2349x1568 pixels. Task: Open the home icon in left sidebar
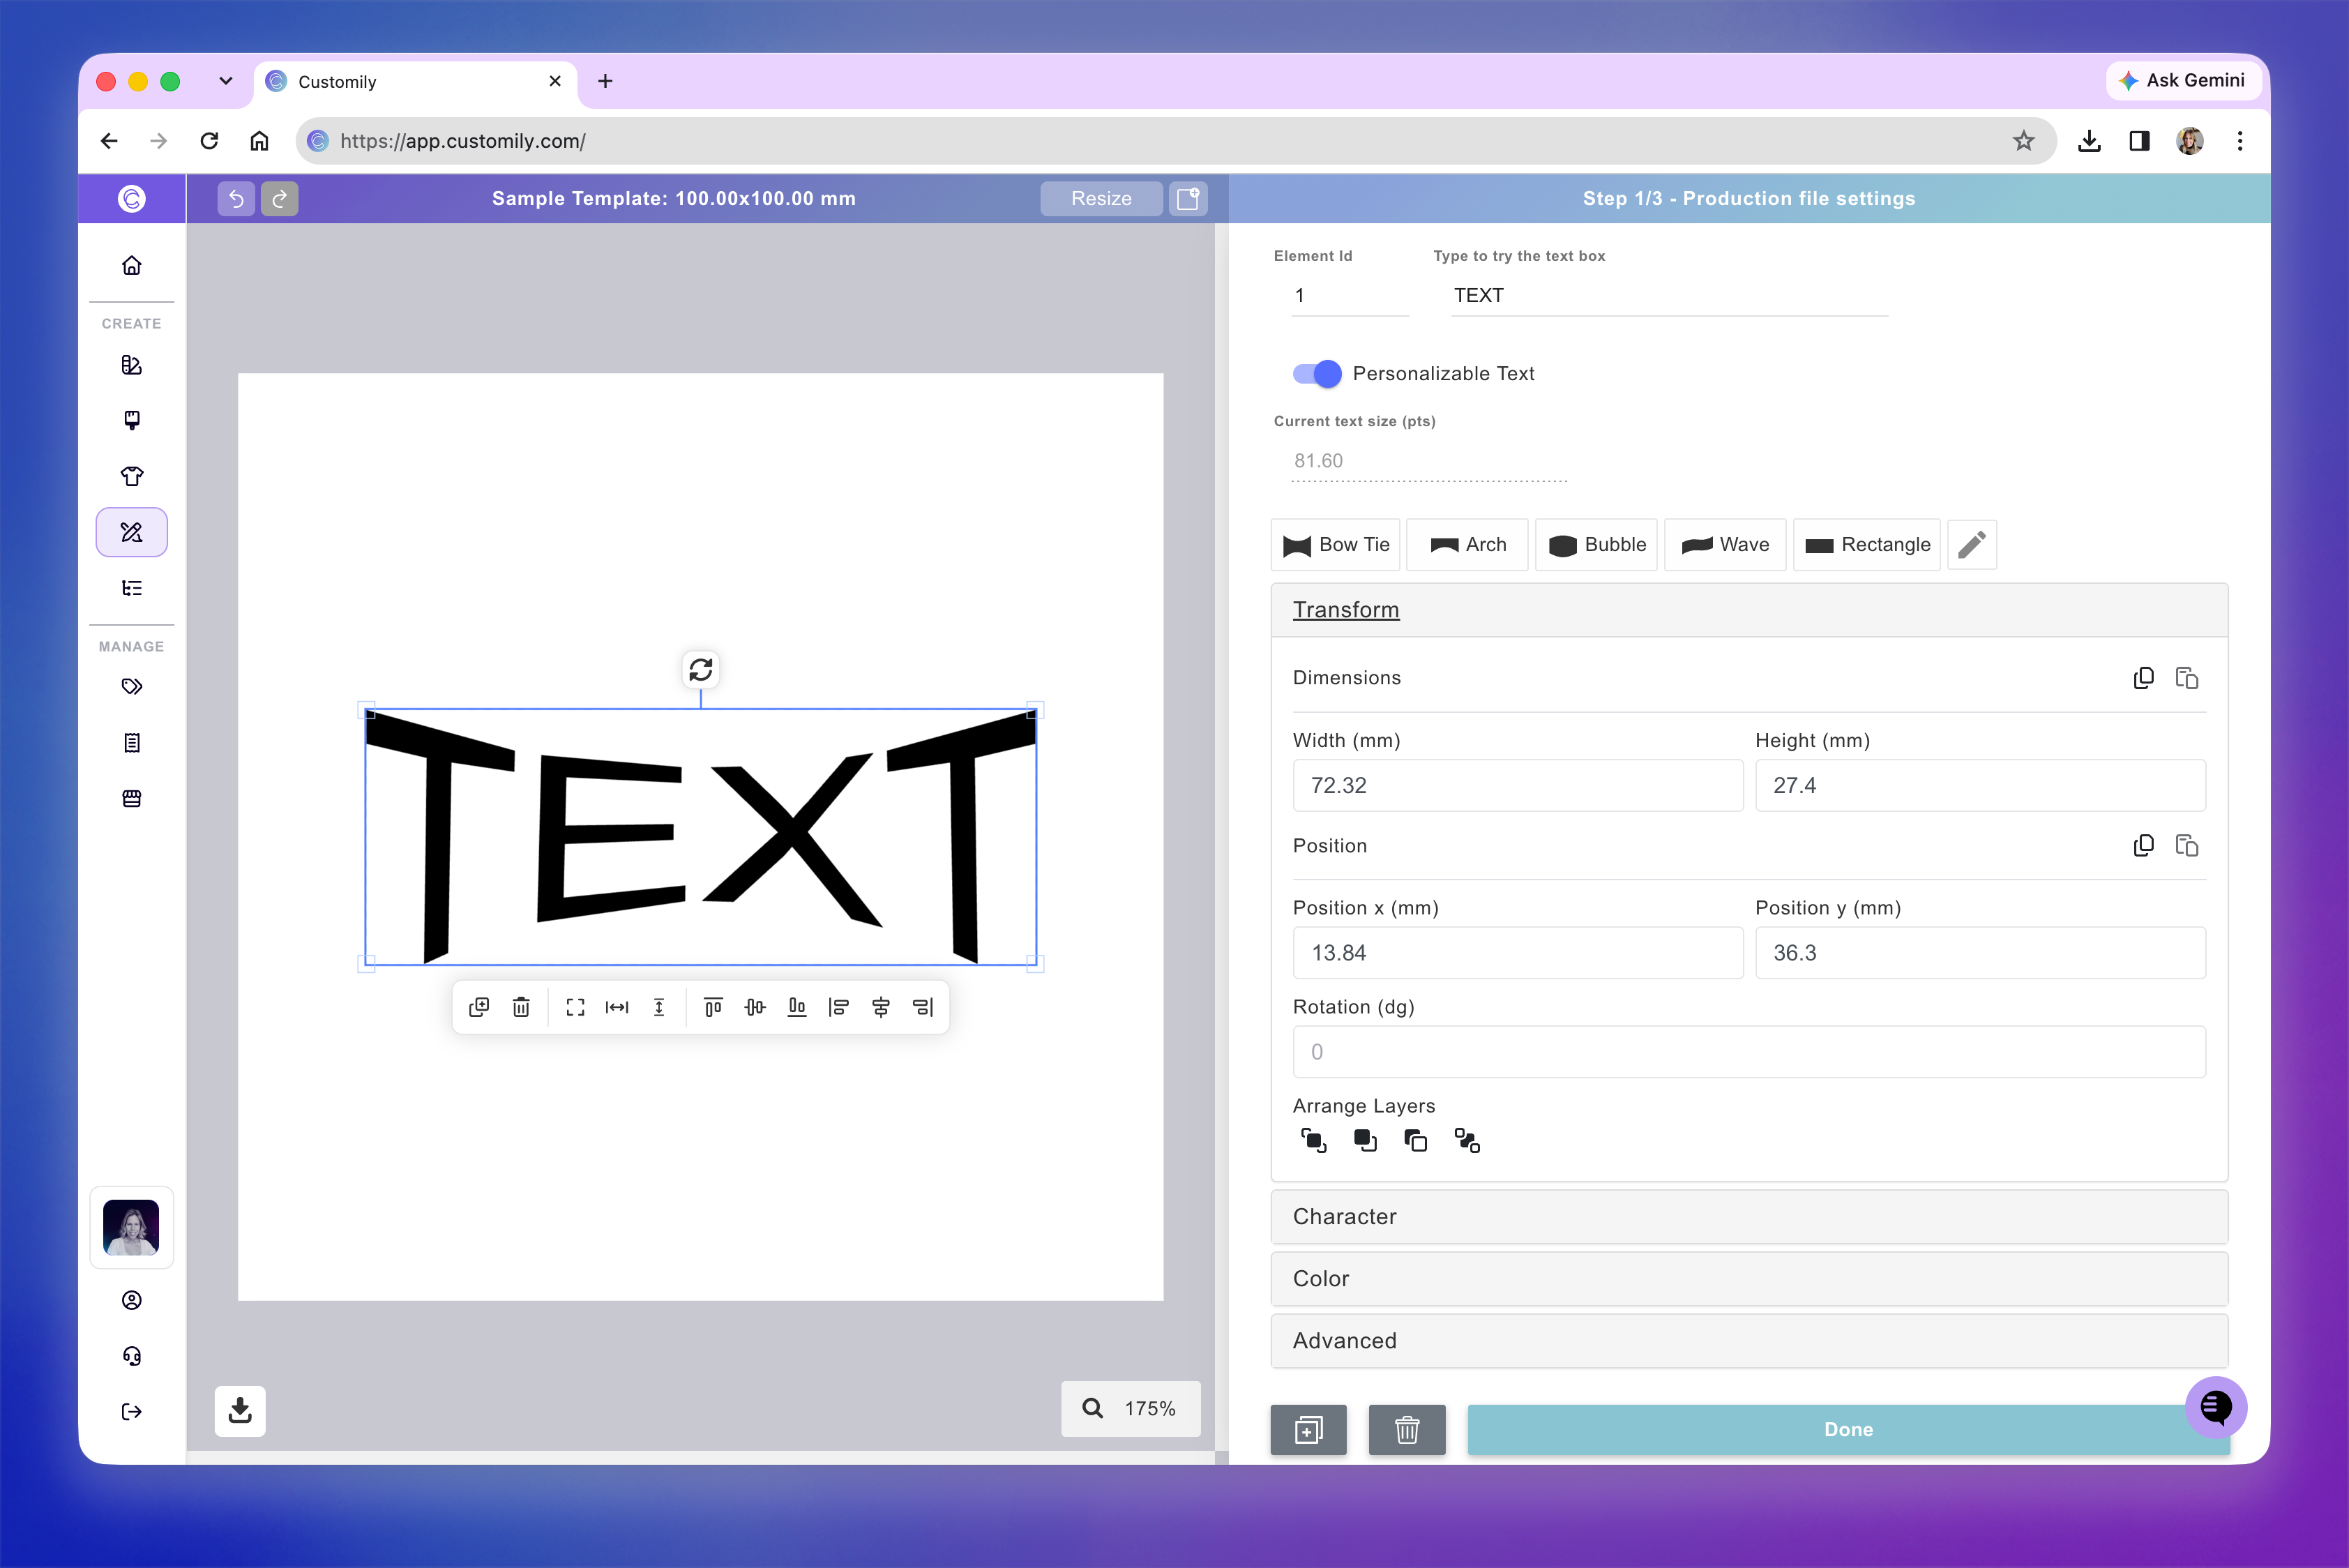click(x=132, y=266)
